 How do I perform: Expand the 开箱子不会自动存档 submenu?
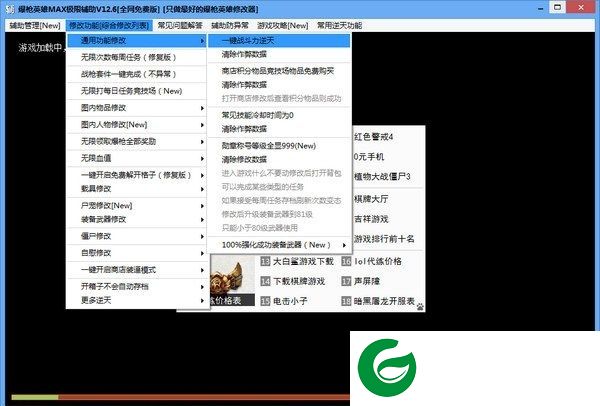[137, 287]
